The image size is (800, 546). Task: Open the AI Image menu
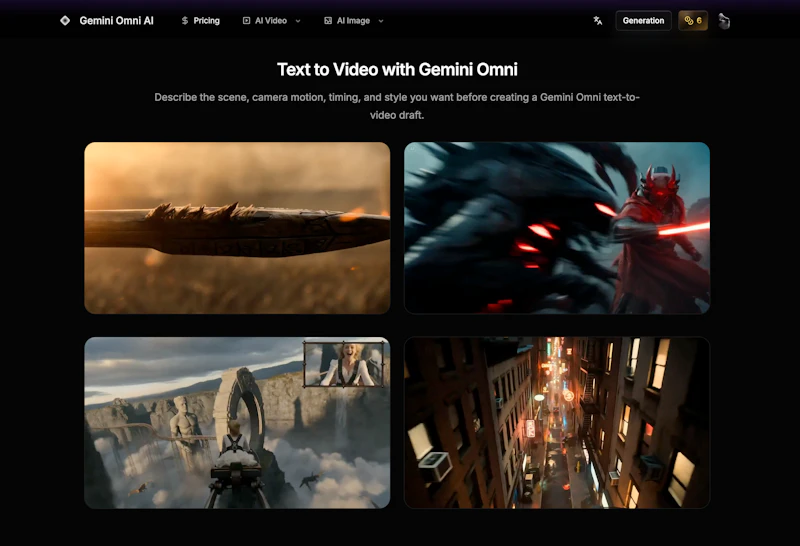pyautogui.click(x=354, y=20)
